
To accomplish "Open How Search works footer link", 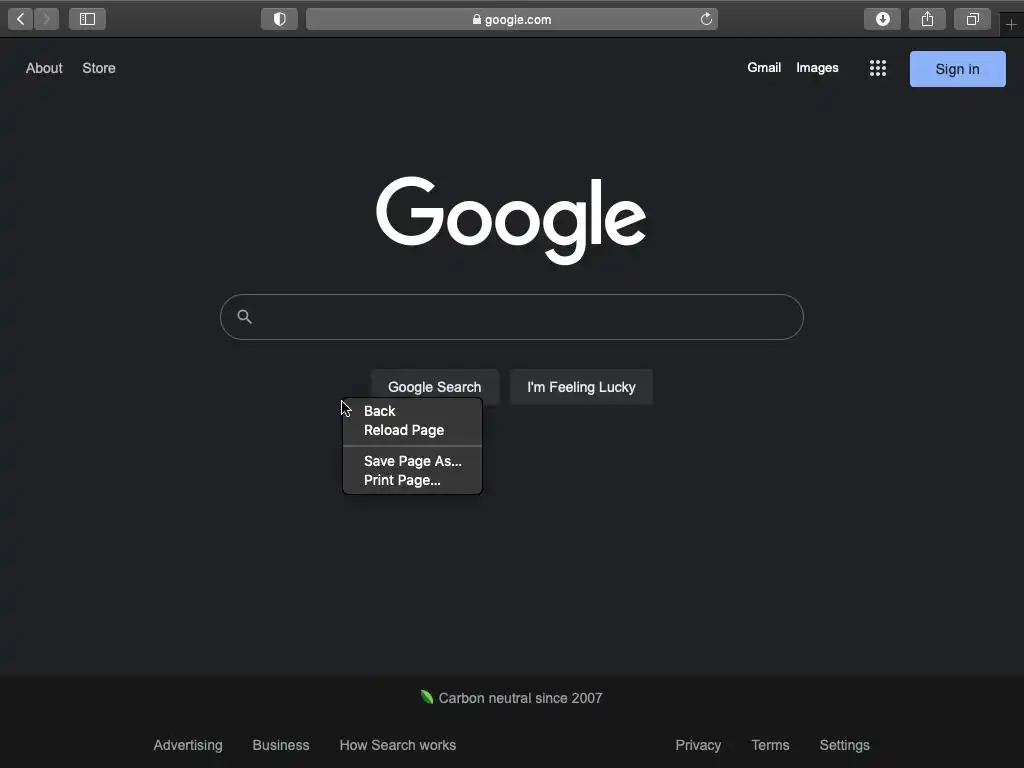I will tap(398, 745).
